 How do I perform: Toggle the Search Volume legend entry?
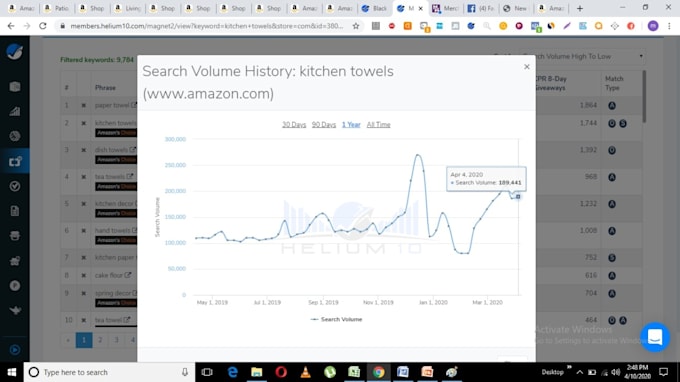click(337, 320)
